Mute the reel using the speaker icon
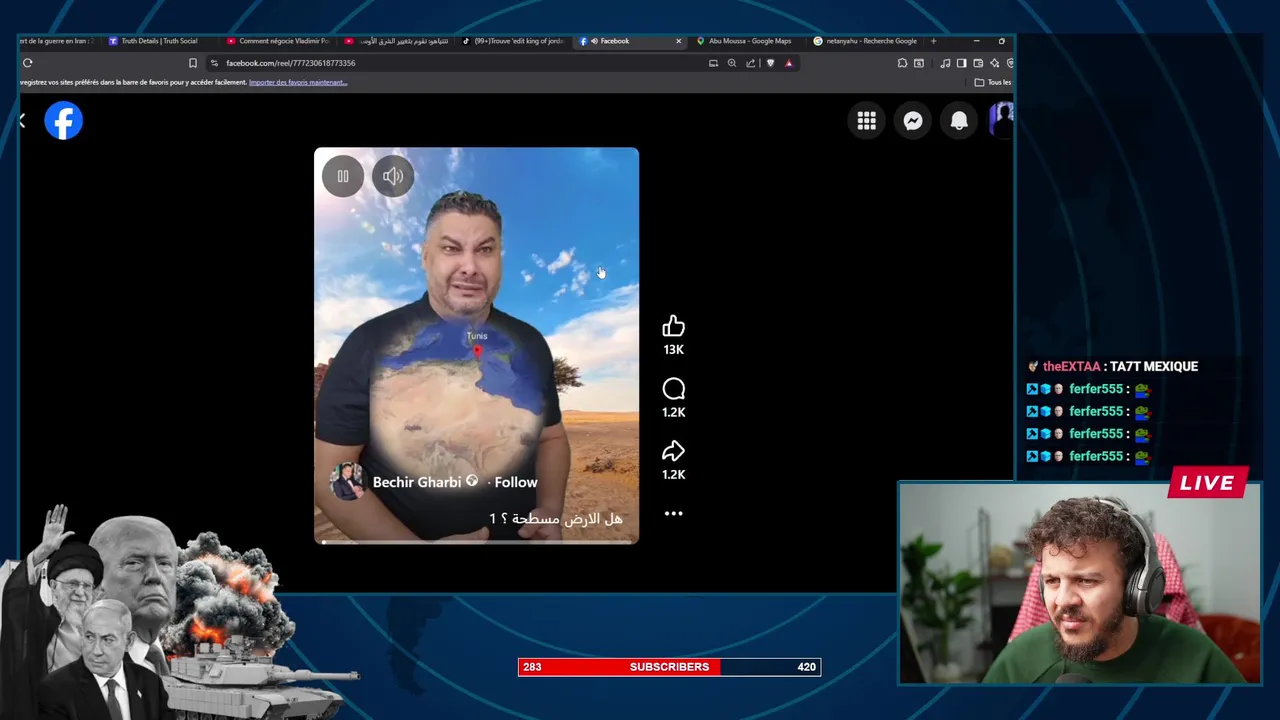Screen dimensions: 1280x720 pyautogui.click(x=393, y=176)
